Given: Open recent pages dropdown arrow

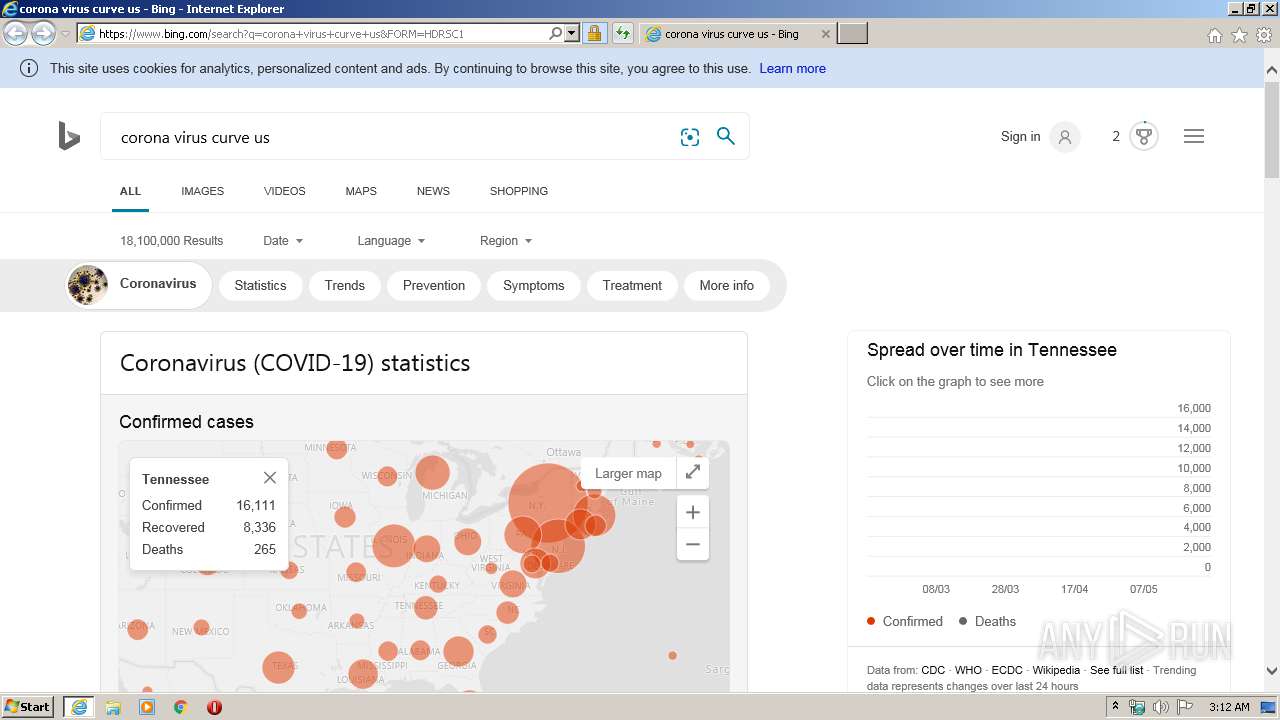Looking at the screenshot, I should point(65,33).
